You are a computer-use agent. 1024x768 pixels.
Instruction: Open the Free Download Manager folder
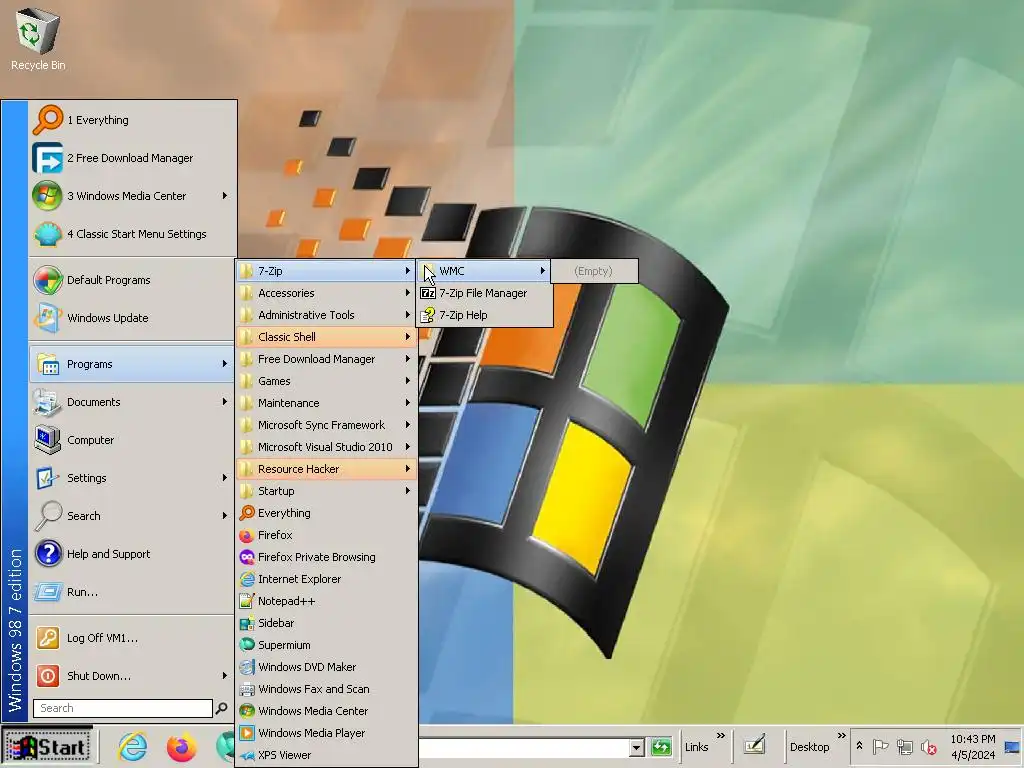point(327,359)
